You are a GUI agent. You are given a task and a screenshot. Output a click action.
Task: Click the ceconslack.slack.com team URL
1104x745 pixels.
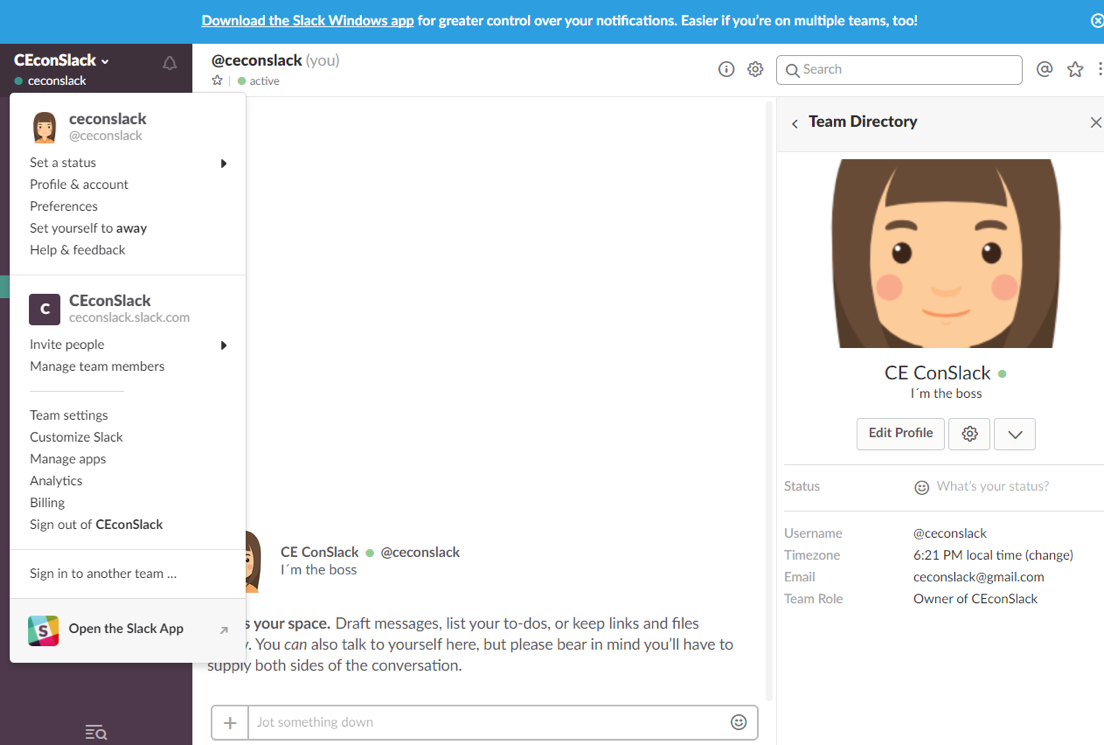[130, 318]
